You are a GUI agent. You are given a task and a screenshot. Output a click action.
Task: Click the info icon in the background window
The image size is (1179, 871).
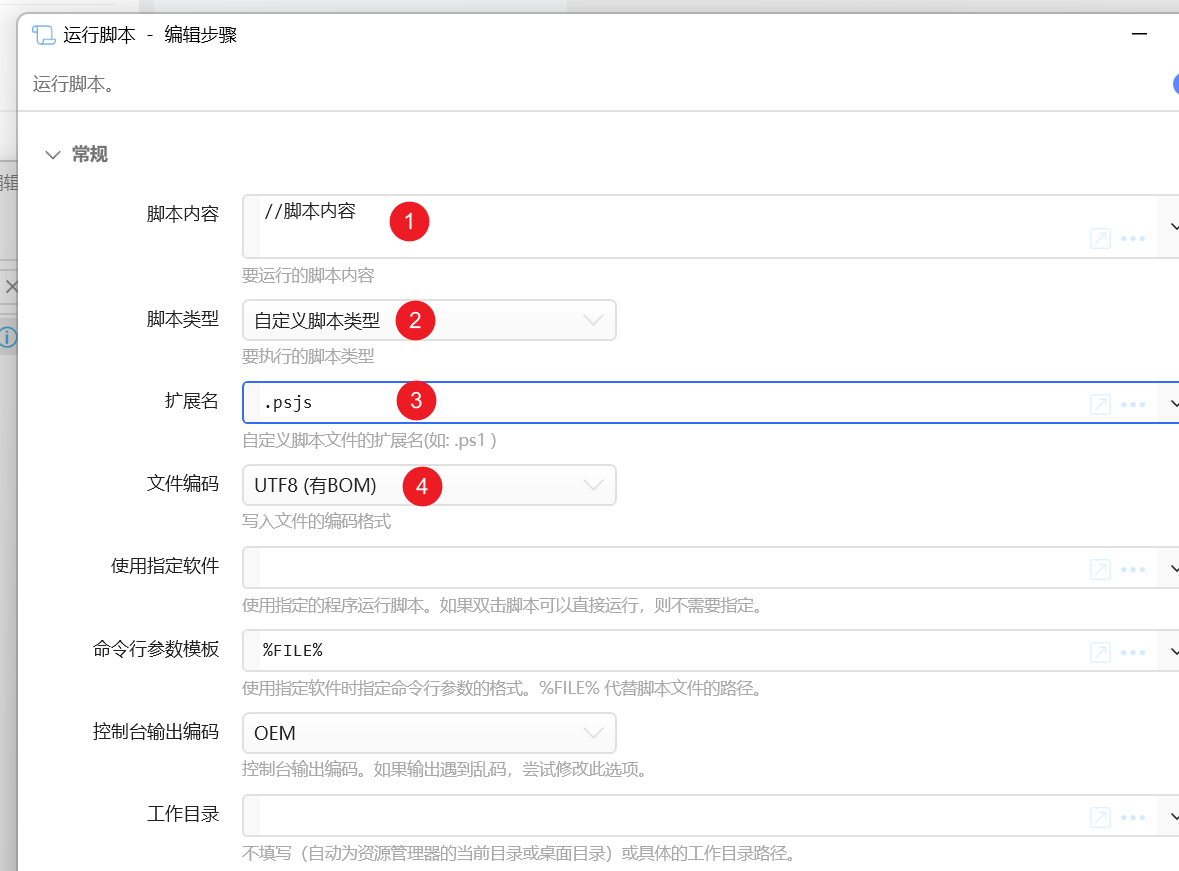(x=8, y=337)
